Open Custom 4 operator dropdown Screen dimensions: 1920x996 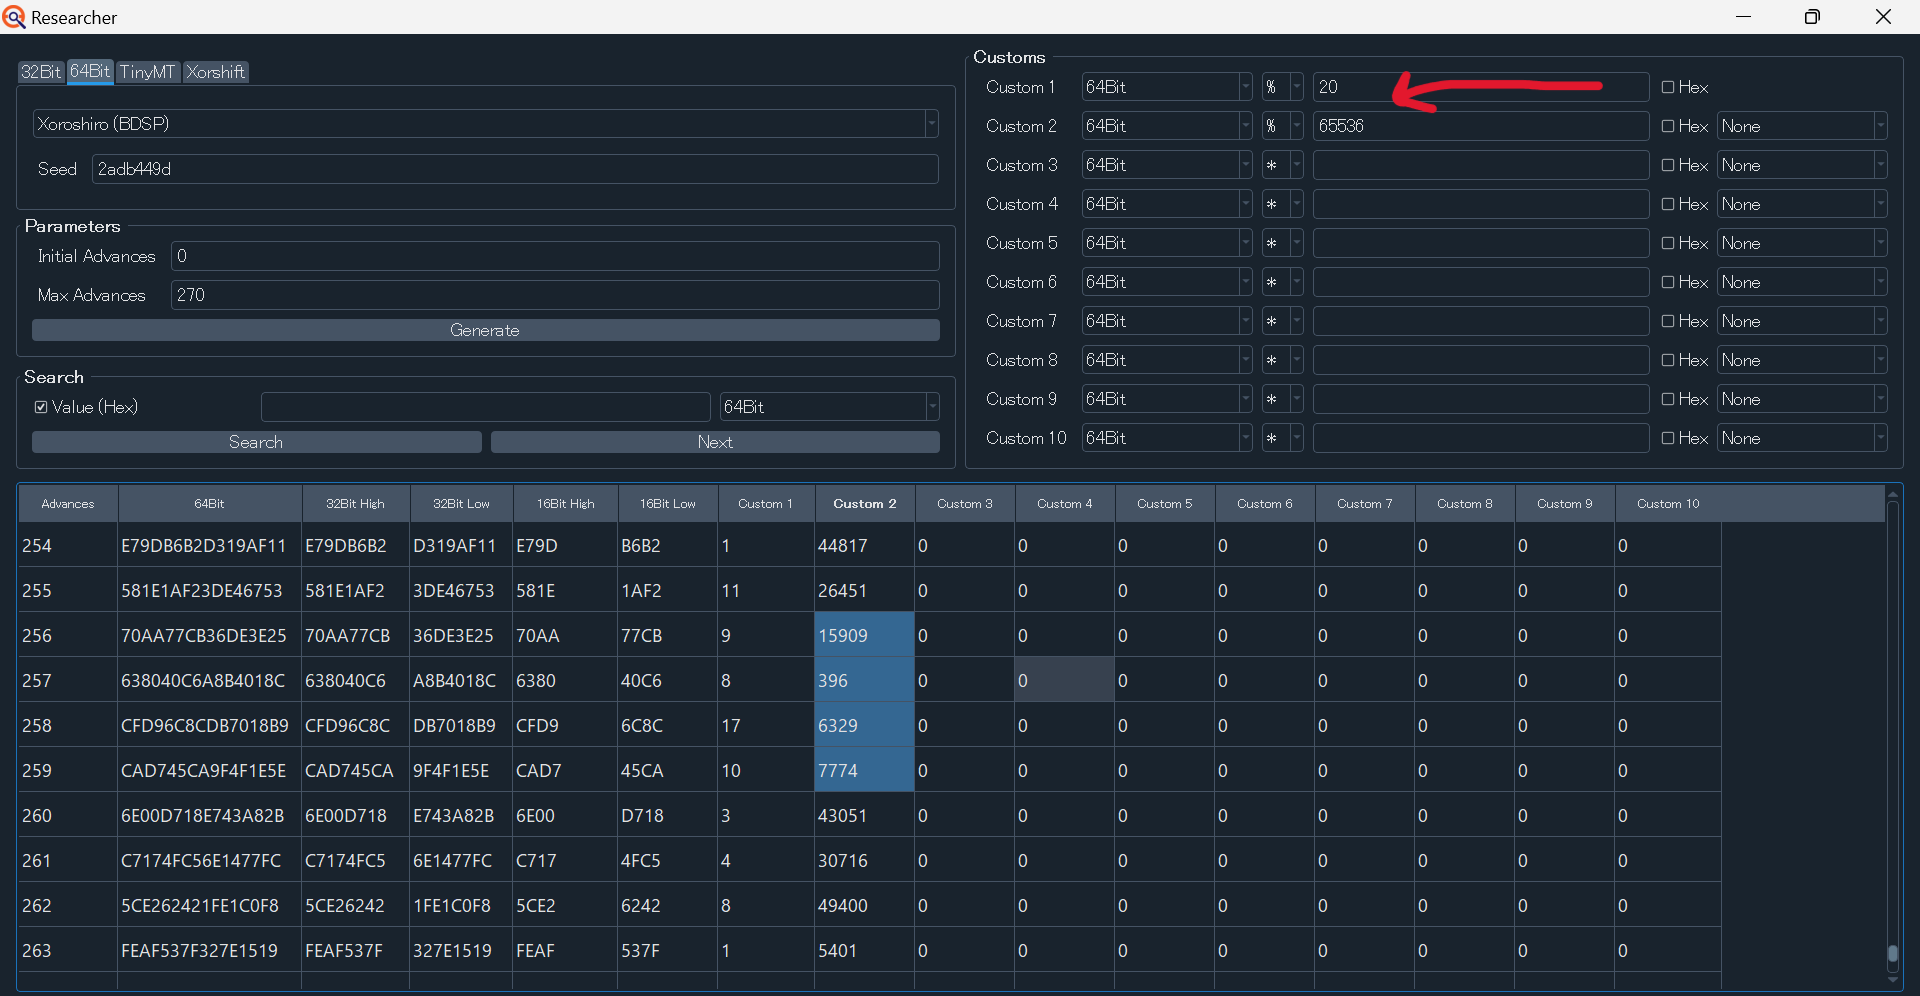point(1282,204)
